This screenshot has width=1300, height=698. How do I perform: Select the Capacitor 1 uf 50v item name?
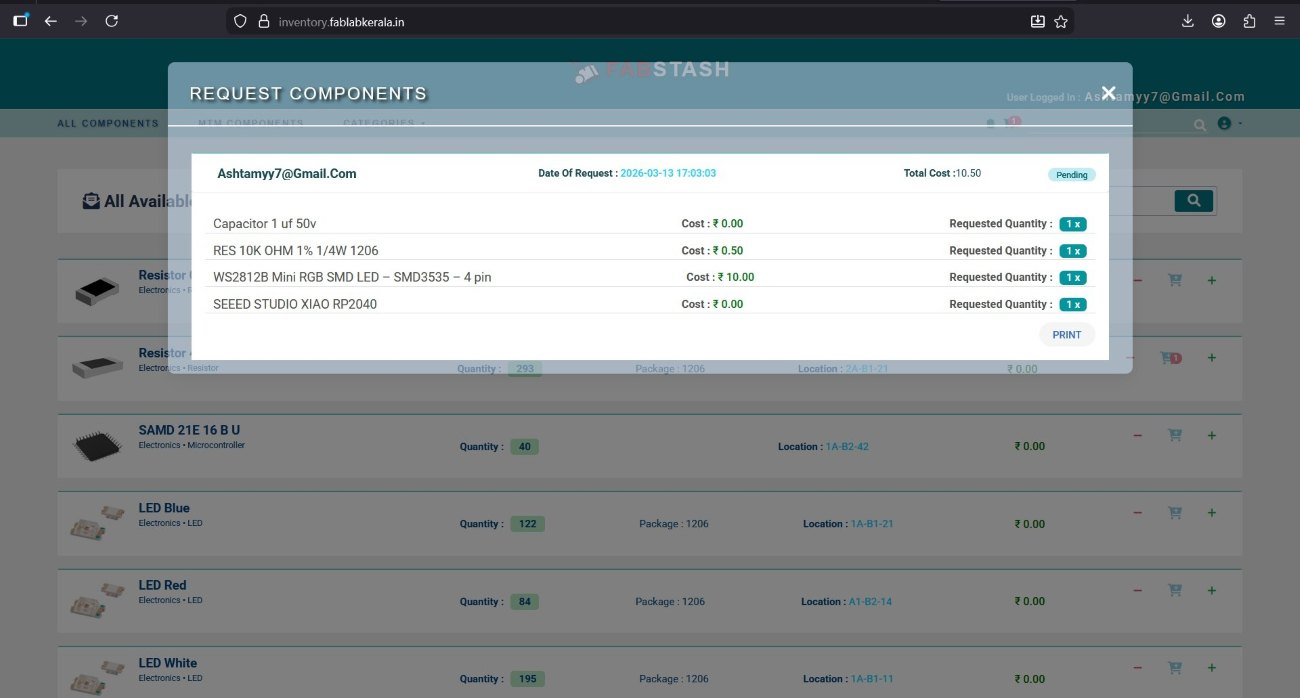[x=265, y=224]
